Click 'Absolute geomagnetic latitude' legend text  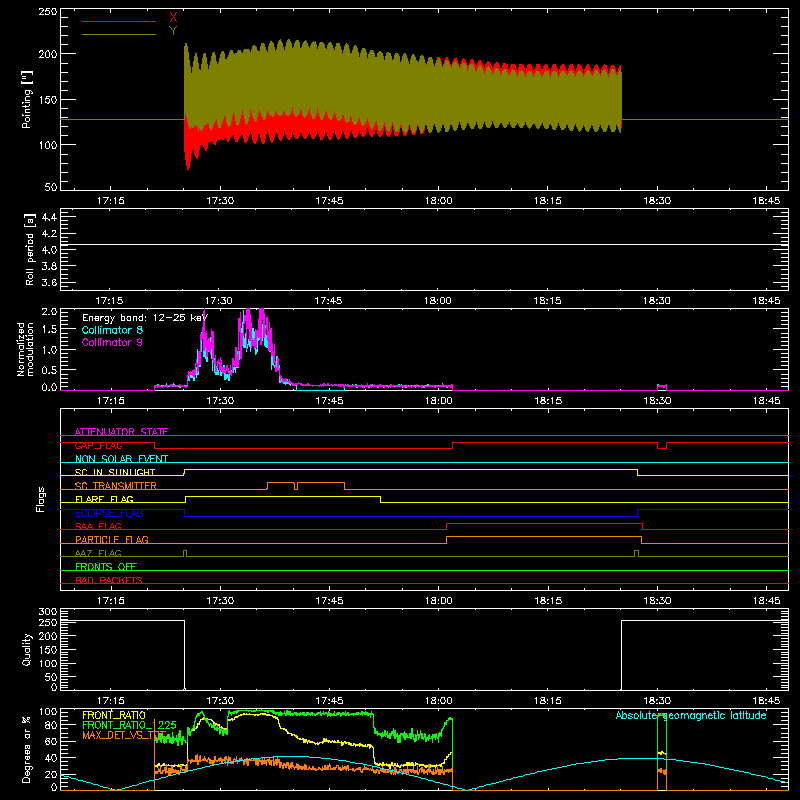pos(691,715)
